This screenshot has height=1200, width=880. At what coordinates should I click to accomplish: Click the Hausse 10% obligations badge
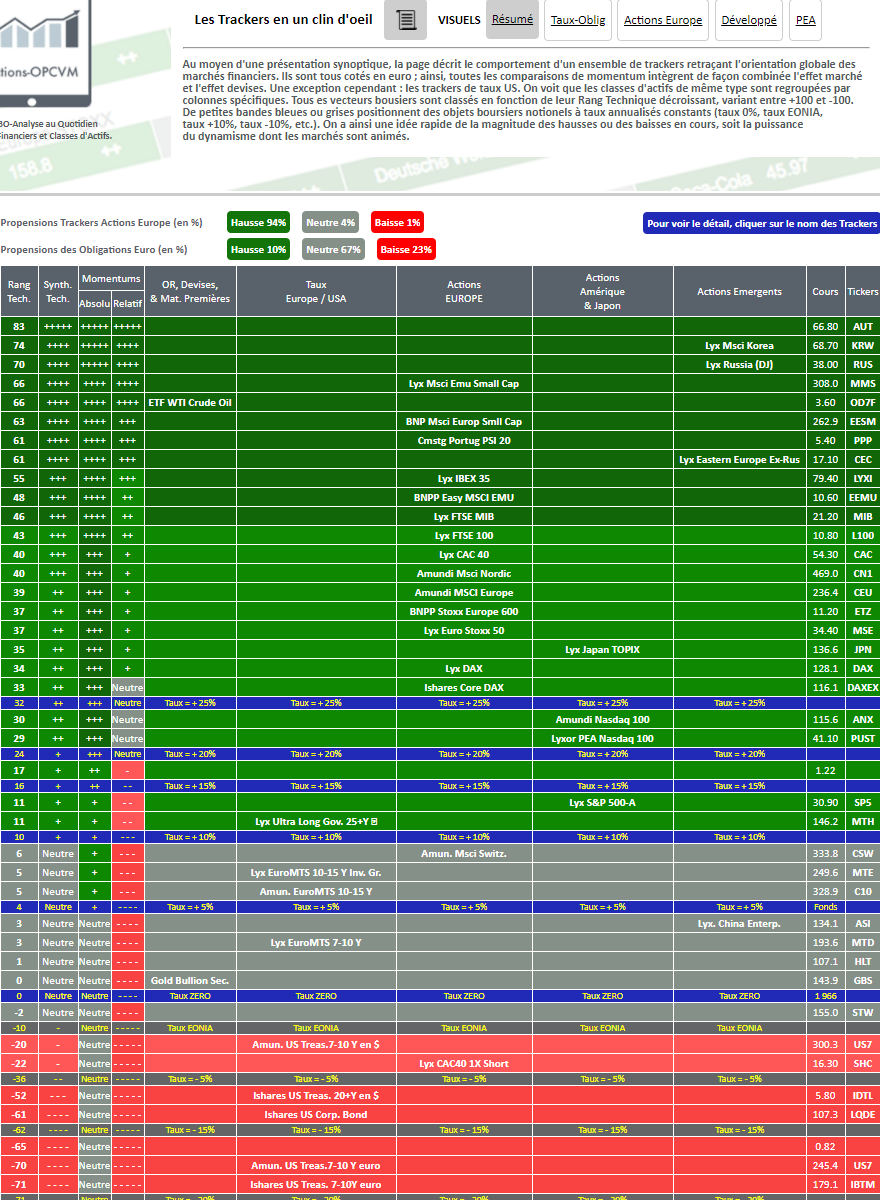pos(259,249)
